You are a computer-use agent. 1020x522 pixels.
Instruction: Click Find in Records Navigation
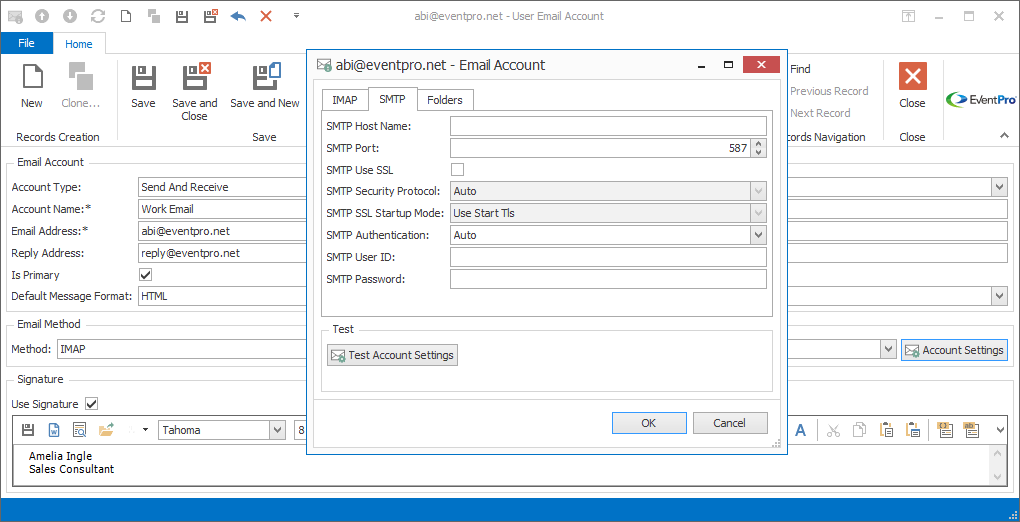pyautogui.click(x=800, y=69)
